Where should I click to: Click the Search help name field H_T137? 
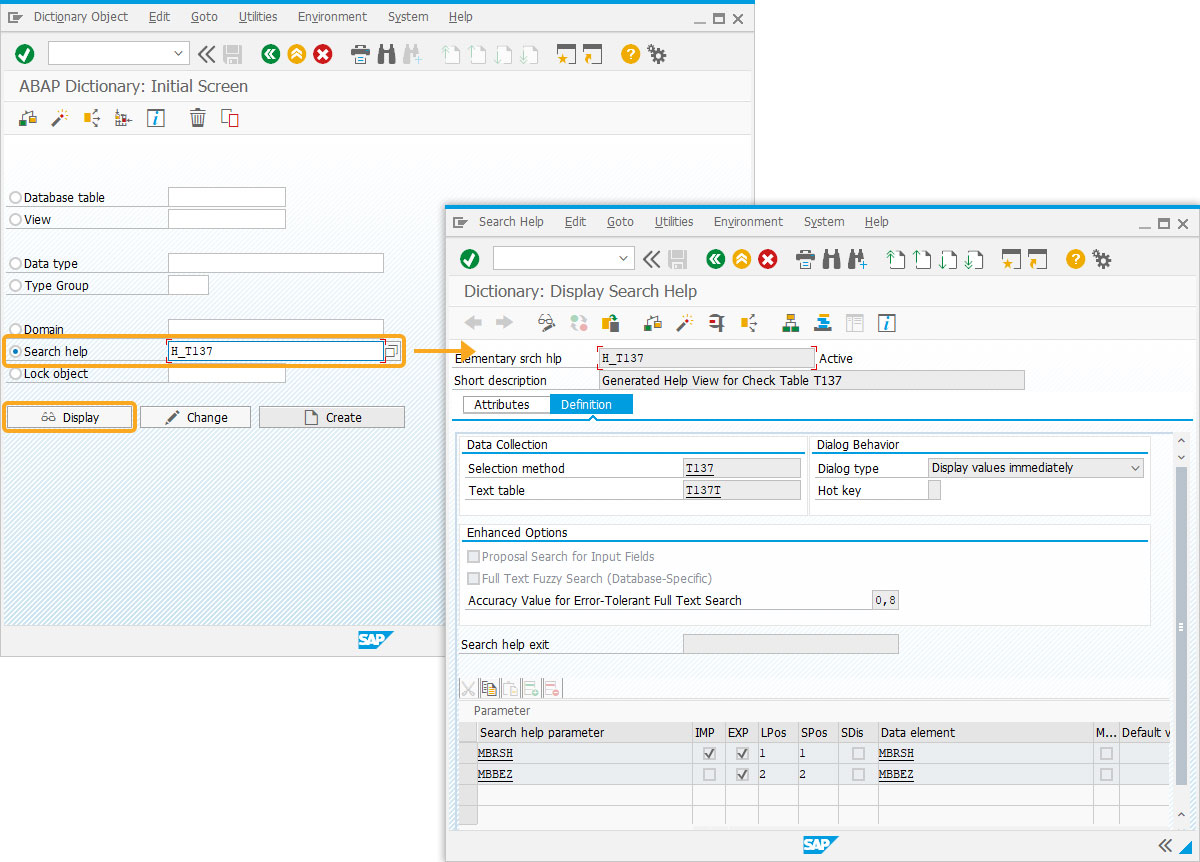276,351
